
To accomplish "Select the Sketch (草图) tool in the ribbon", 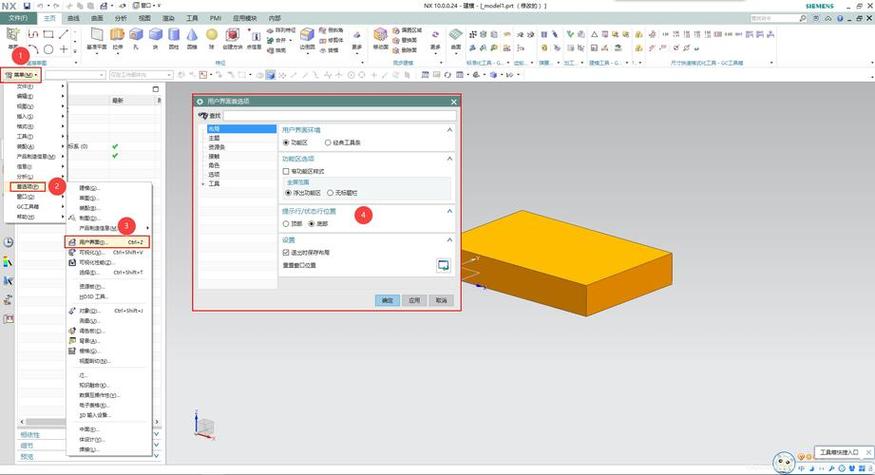I will 13,37.
